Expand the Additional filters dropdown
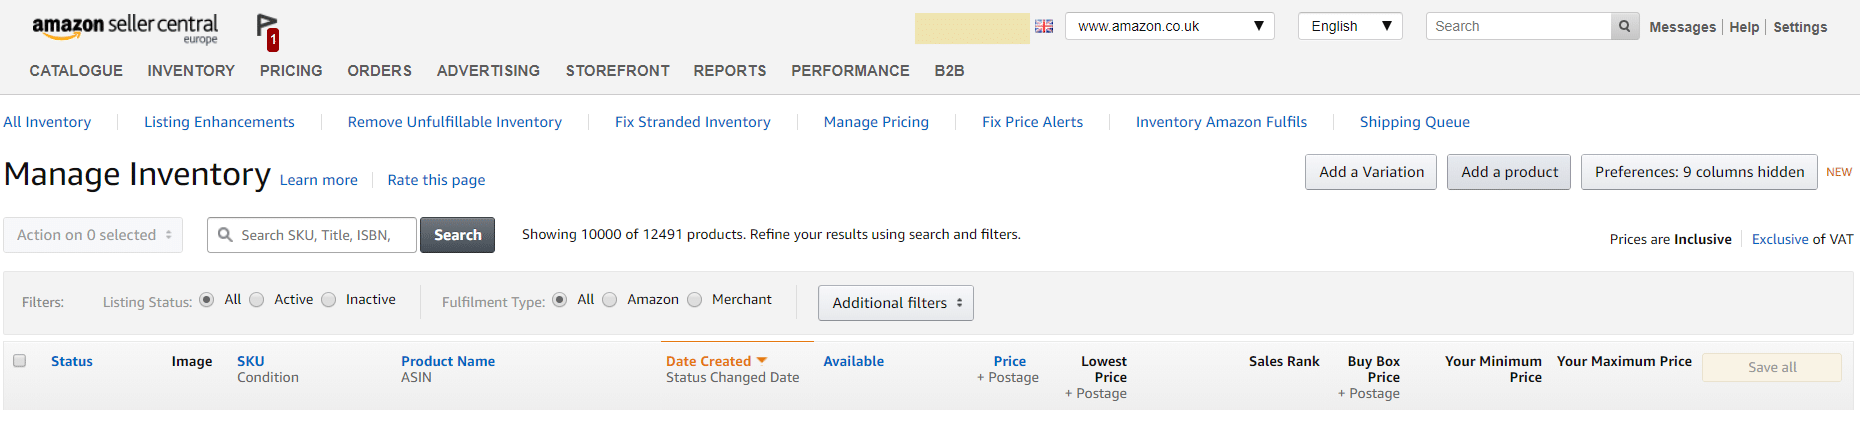The image size is (1860, 434). [x=896, y=303]
